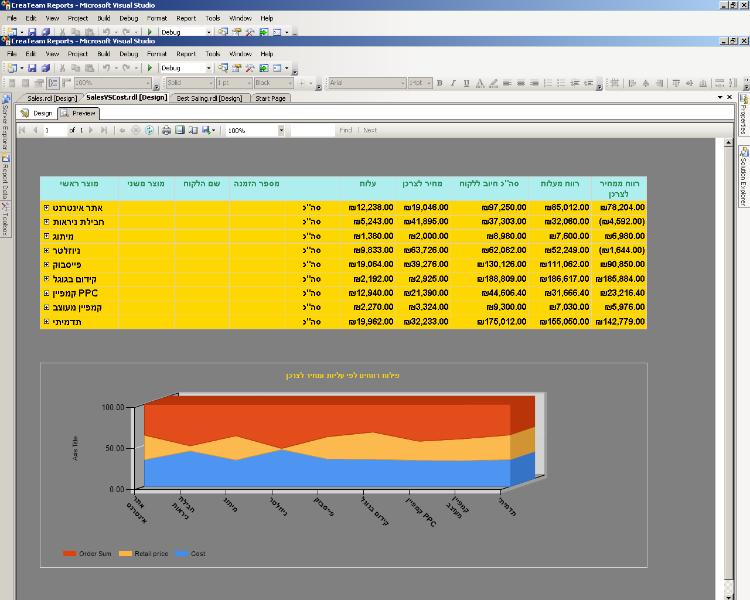Click the Cut icon in front toolbar

pyautogui.click(x=62, y=68)
